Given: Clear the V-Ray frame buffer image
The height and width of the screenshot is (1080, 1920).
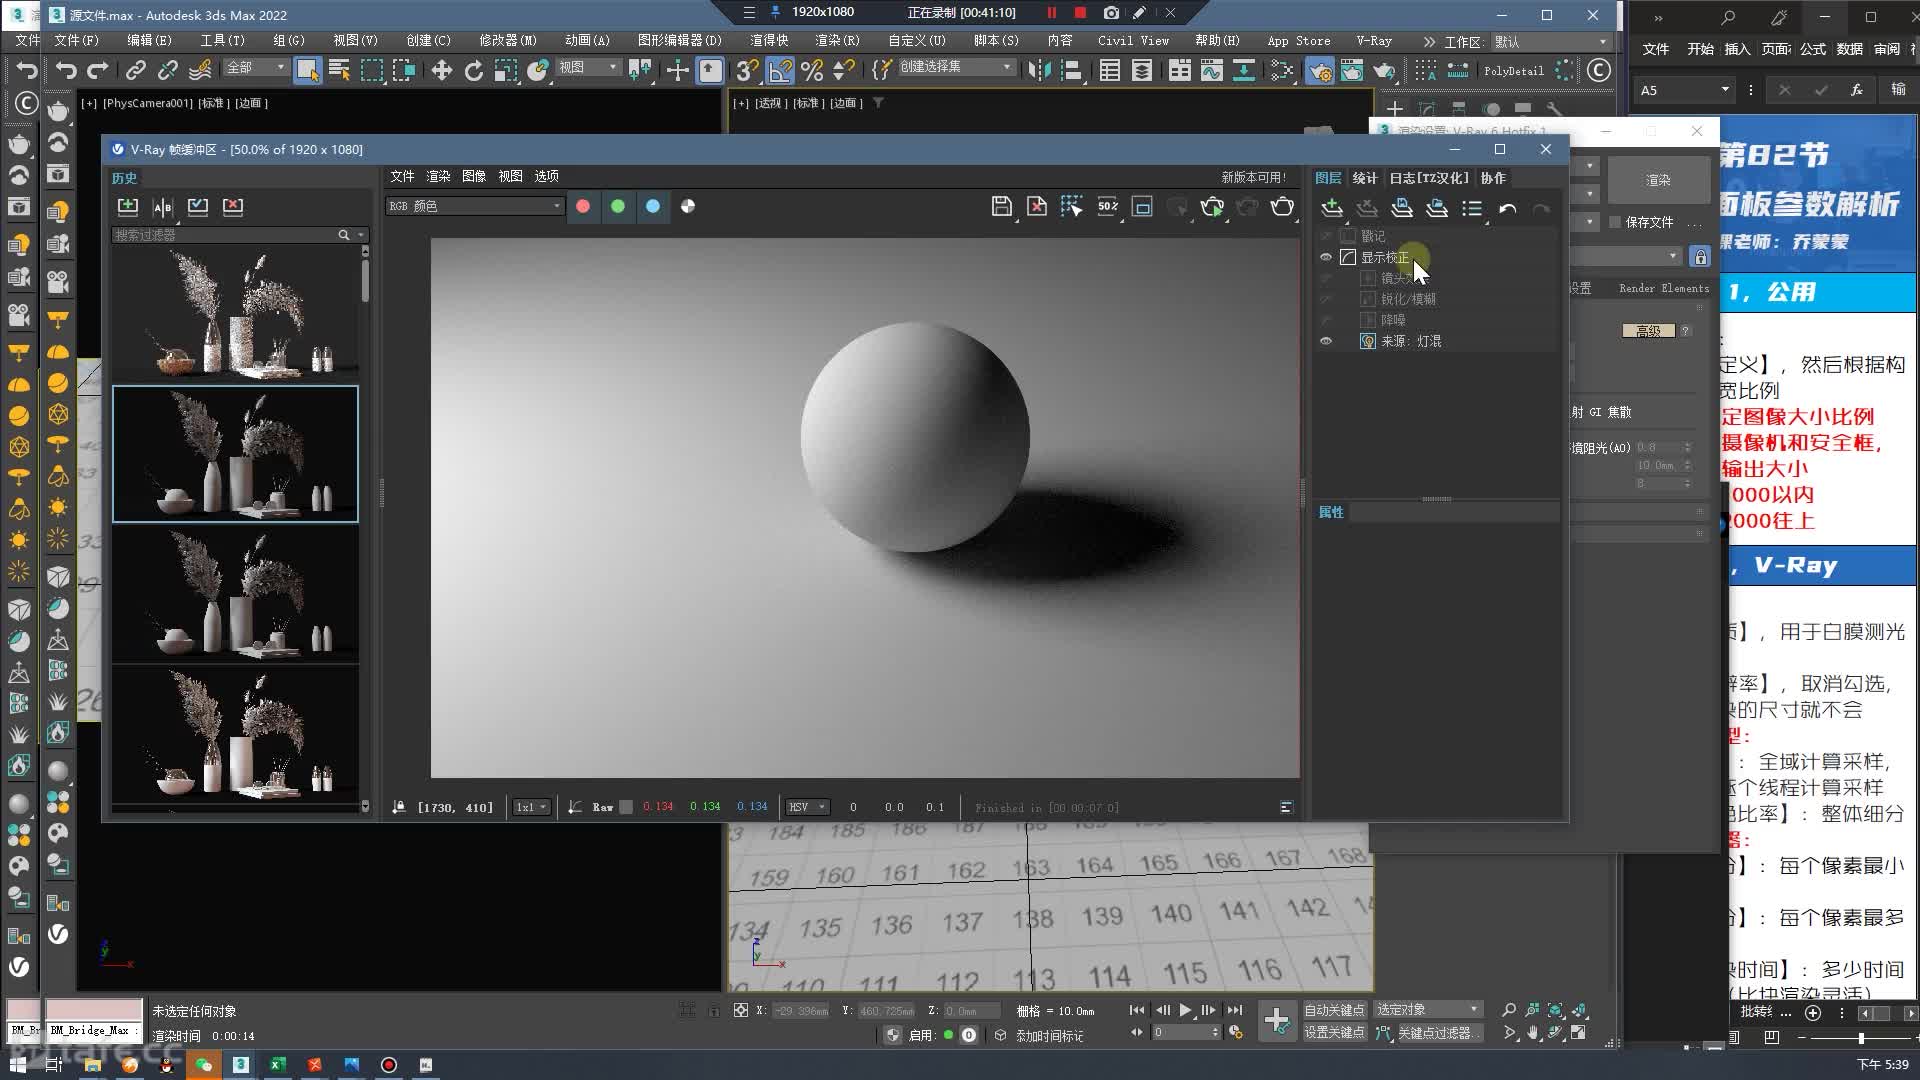Looking at the screenshot, I should pos(1037,206).
